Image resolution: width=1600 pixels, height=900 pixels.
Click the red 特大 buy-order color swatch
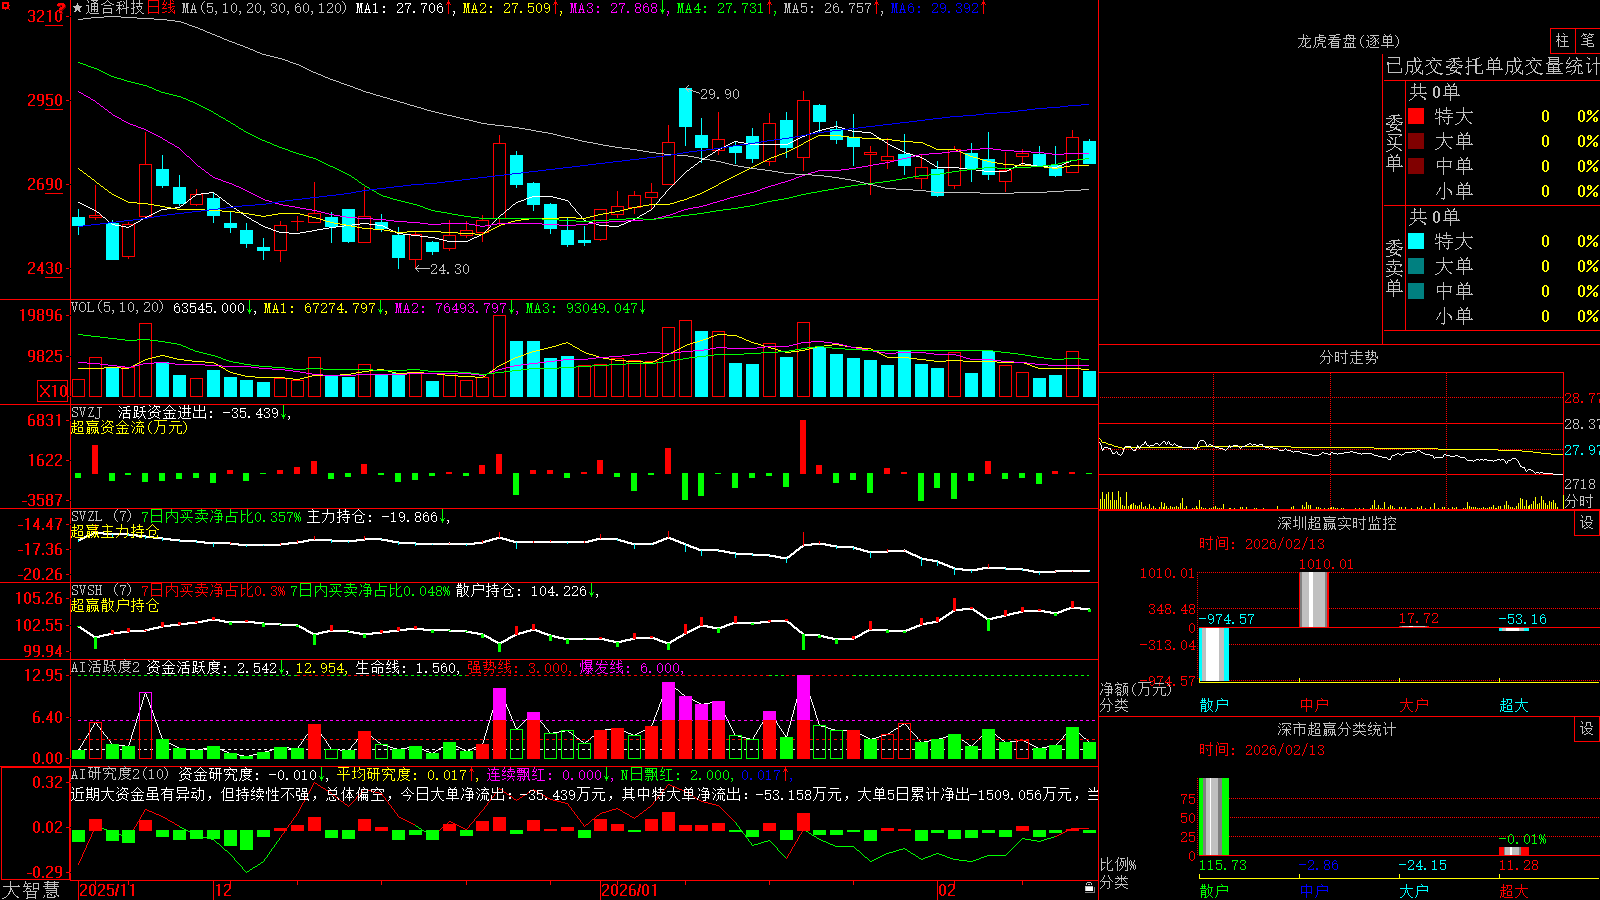coord(1416,116)
